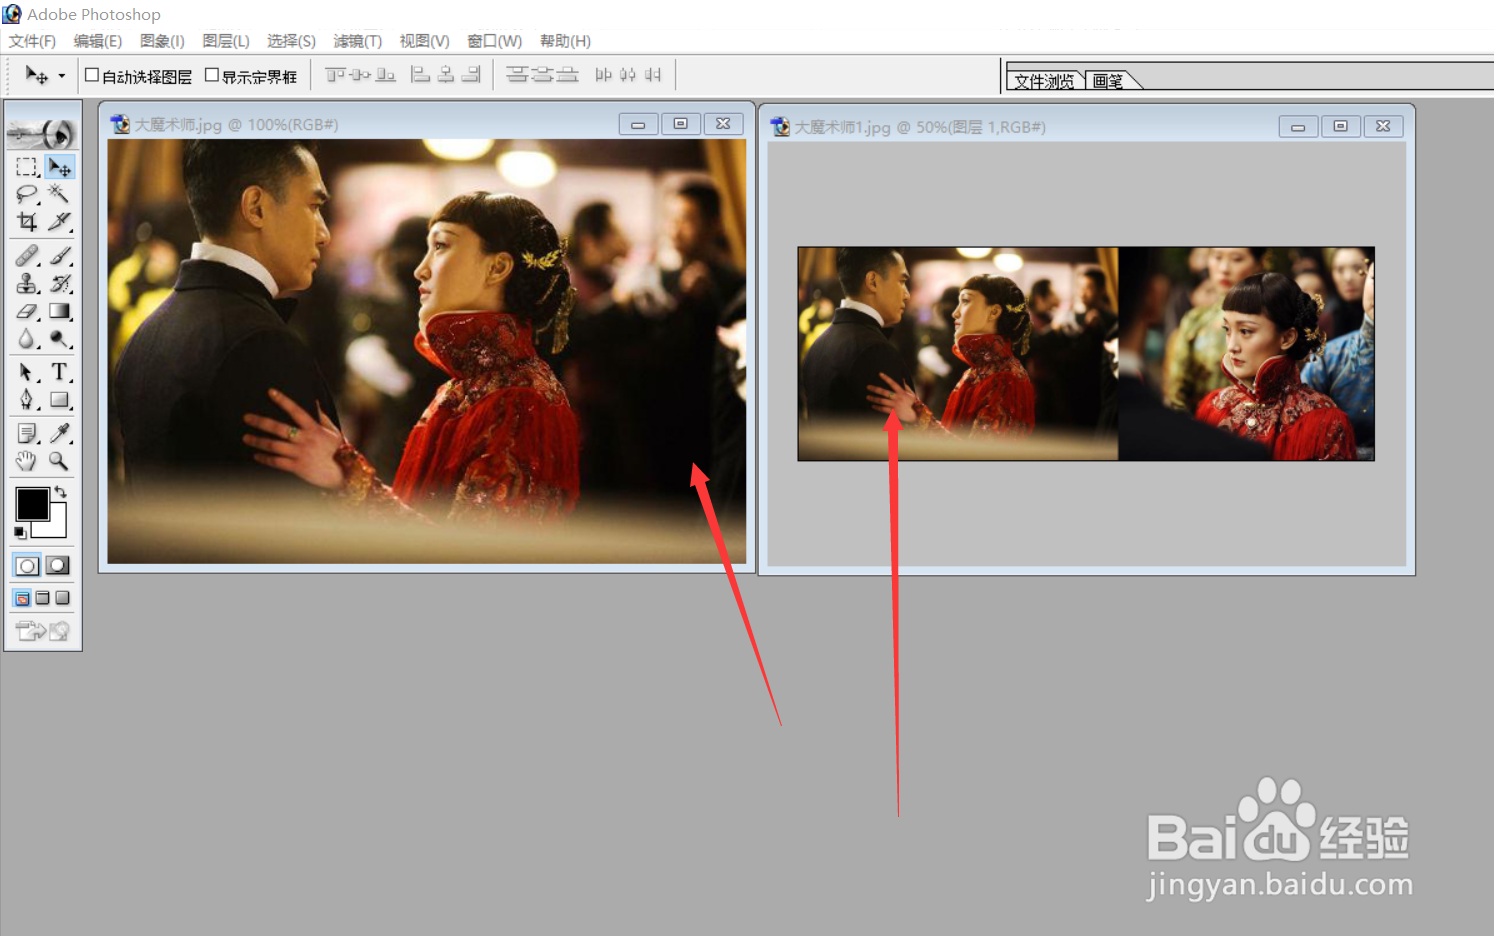
Task: Open the 帮助(H) menu
Action: 565,41
